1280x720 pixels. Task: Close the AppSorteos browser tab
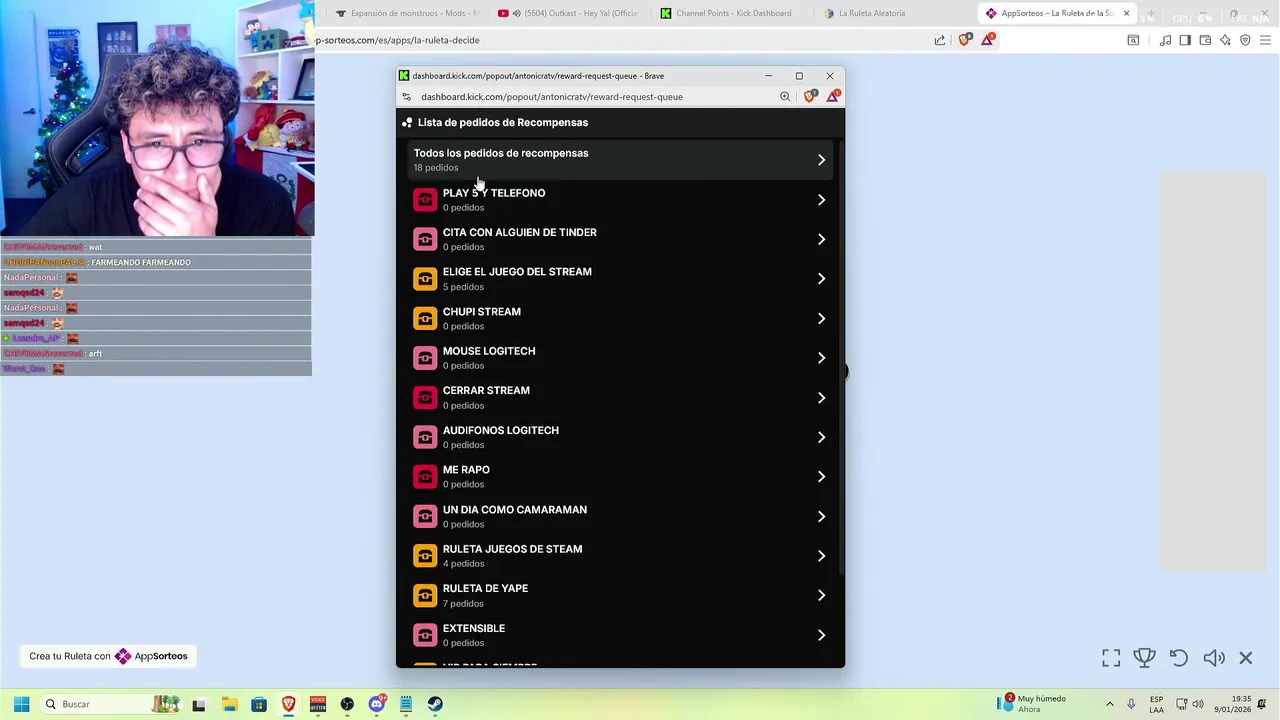click(x=1126, y=13)
